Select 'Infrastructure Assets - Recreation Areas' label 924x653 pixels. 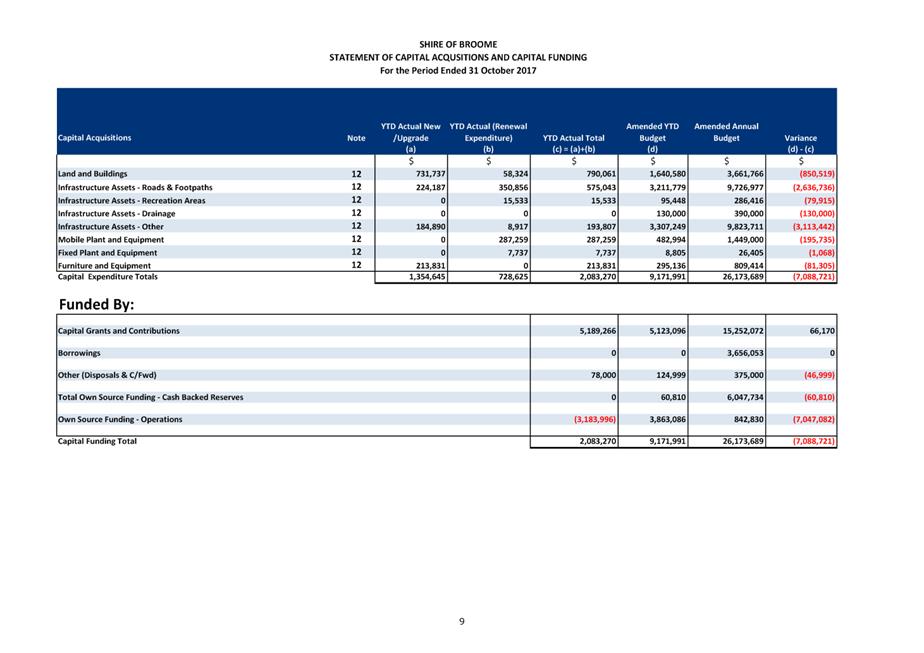(x=131, y=200)
